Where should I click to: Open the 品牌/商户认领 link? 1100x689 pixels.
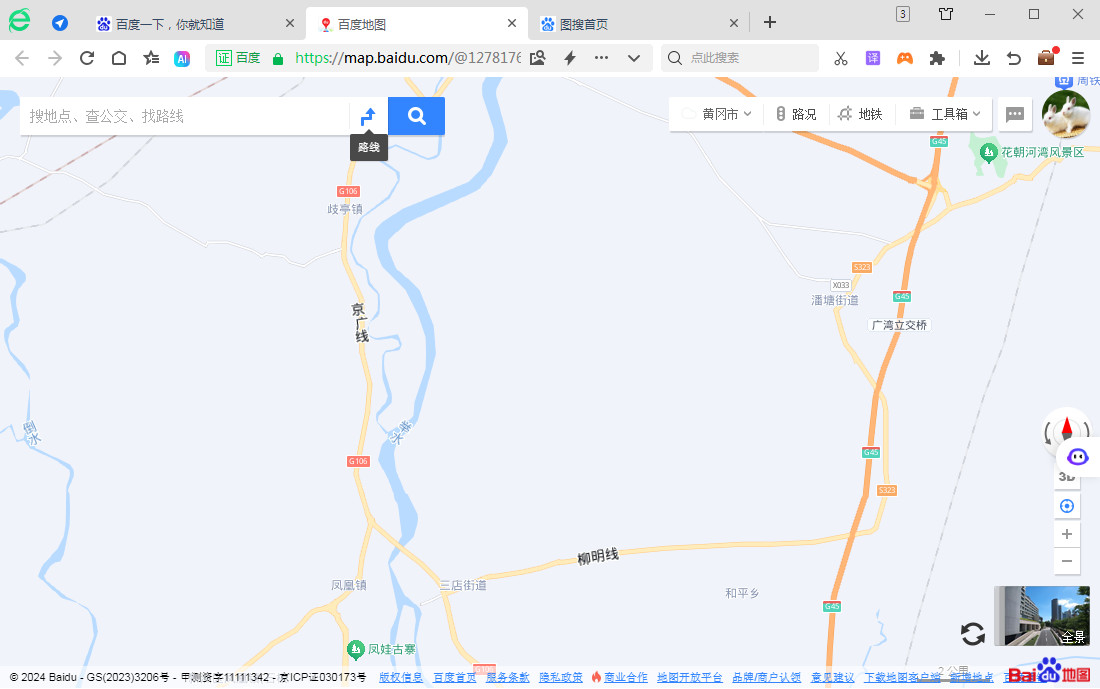[x=766, y=677]
